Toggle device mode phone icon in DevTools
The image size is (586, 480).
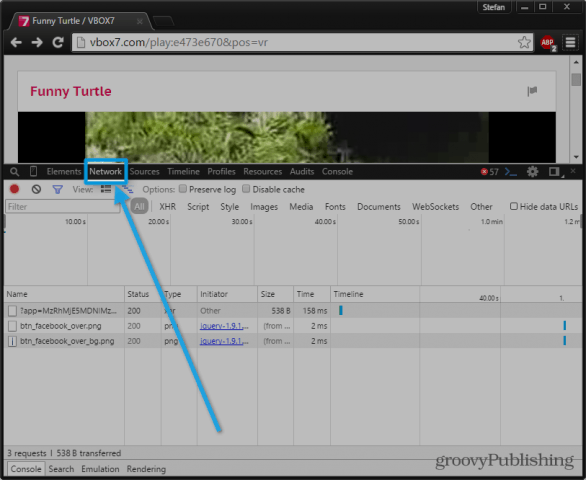coord(33,172)
